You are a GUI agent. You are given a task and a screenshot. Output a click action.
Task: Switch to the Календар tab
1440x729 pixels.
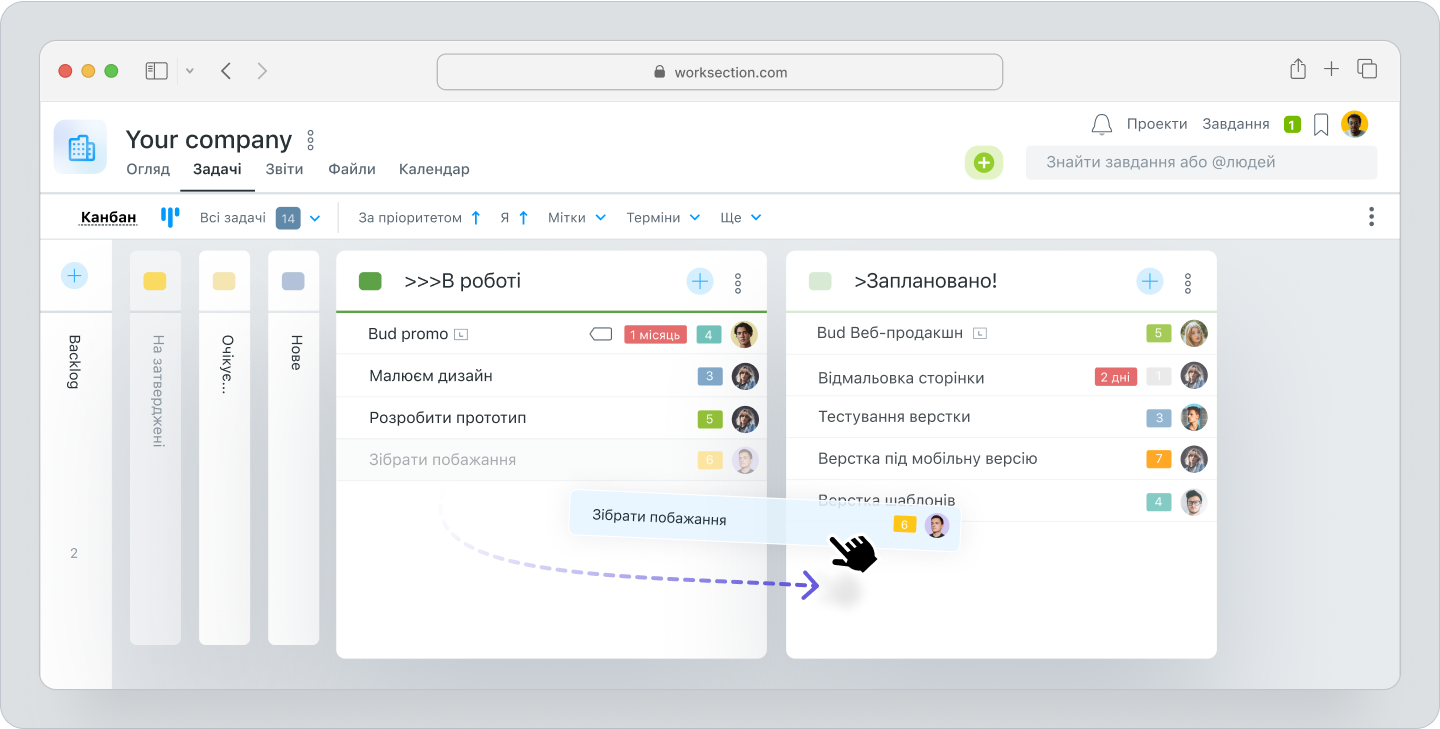tap(434, 169)
